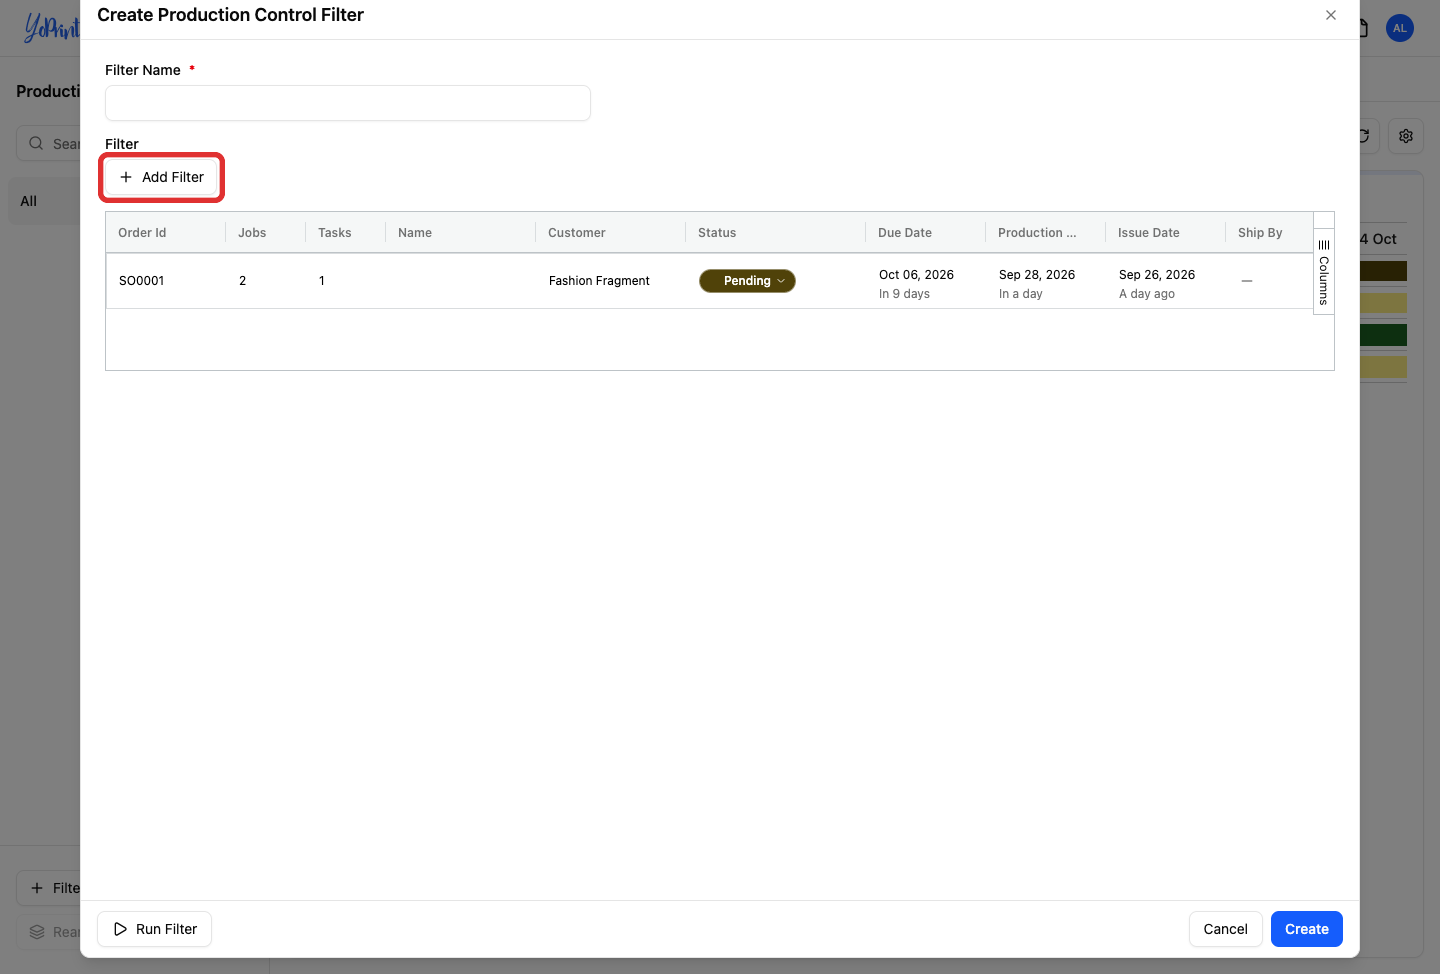Click the search magnifier icon behind dialog

pos(36,143)
